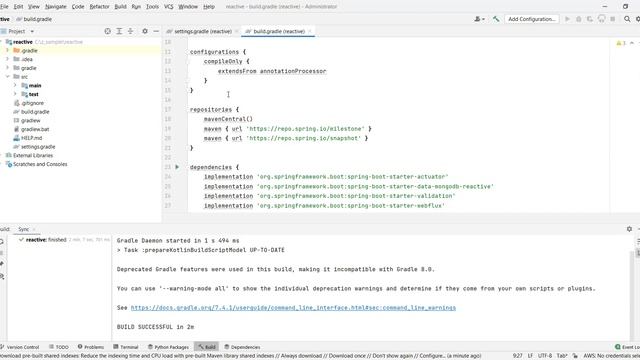The image size is (640, 360).
Task: Select build.gradle in project tree
Action: [x=35, y=111]
